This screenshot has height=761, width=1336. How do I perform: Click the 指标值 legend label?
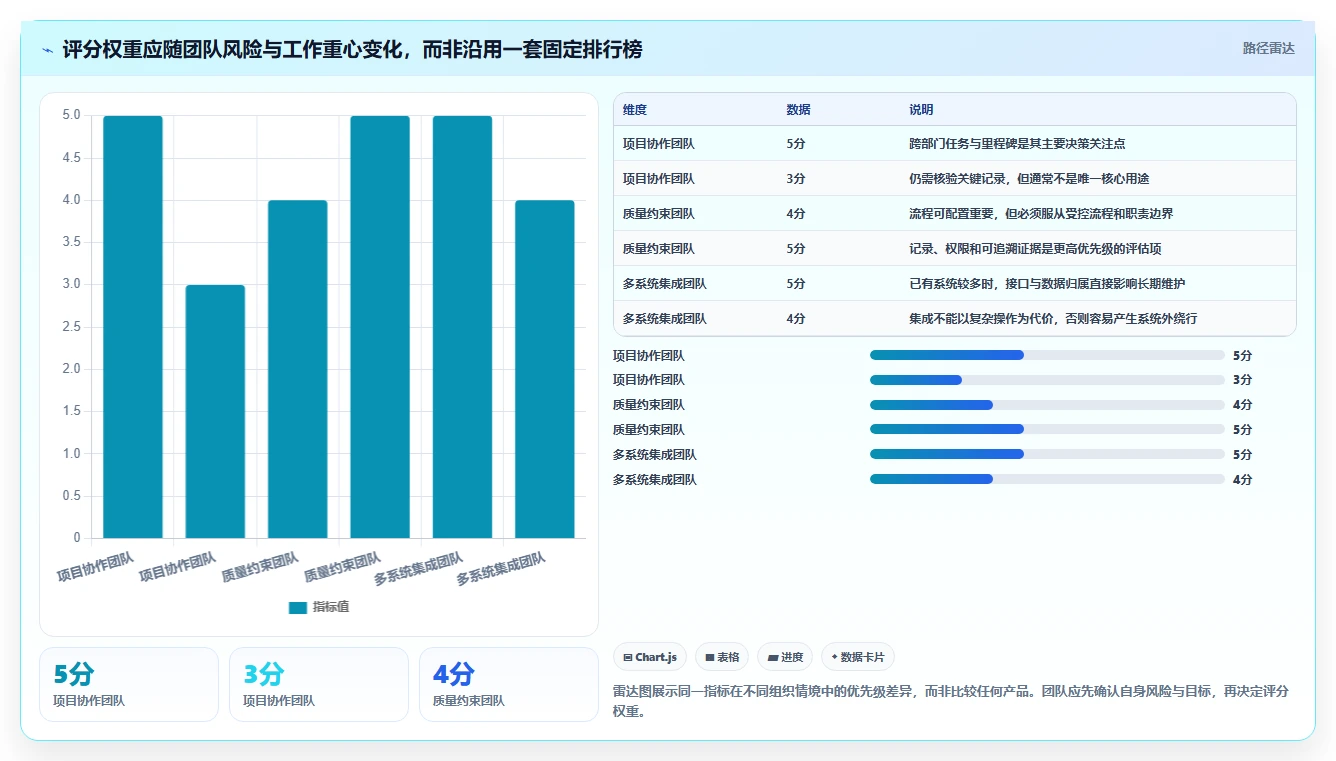click(330, 607)
